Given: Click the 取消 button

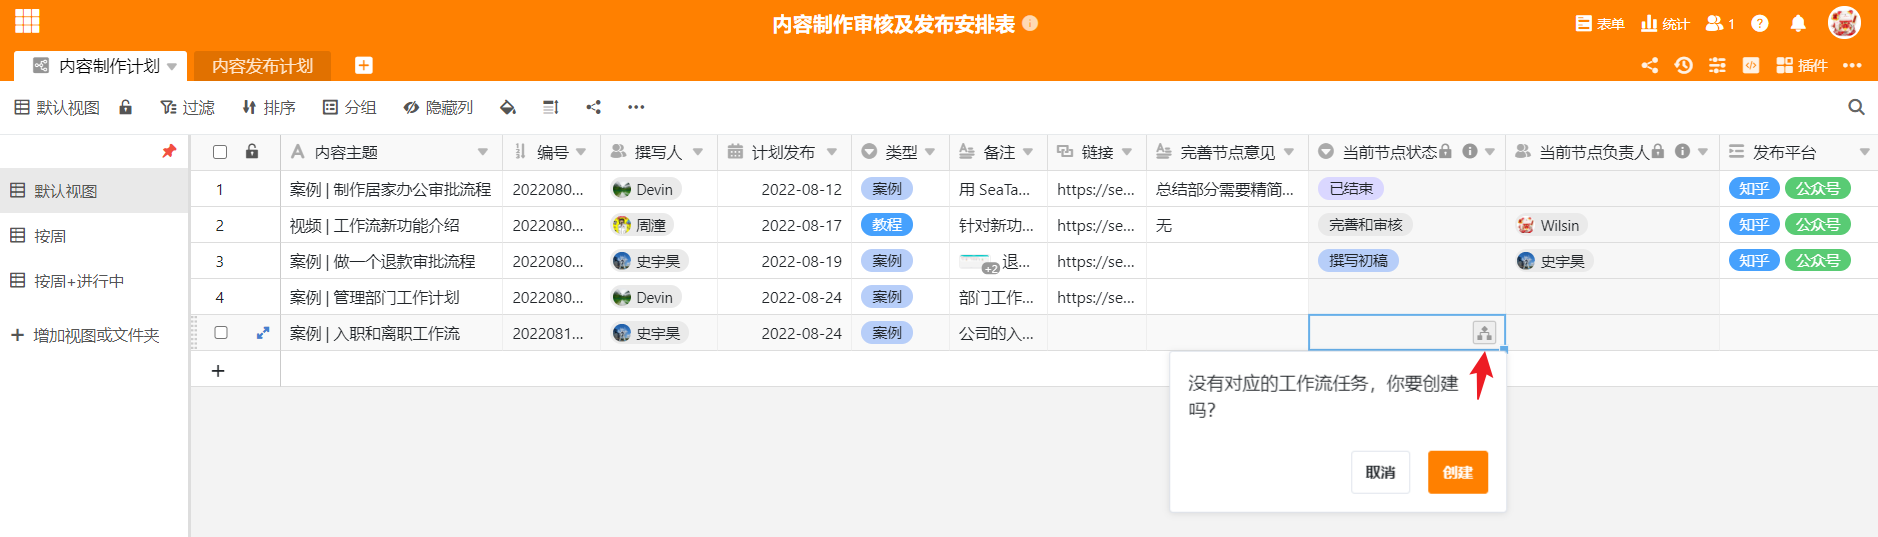Looking at the screenshot, I should tap(1380, 472).
